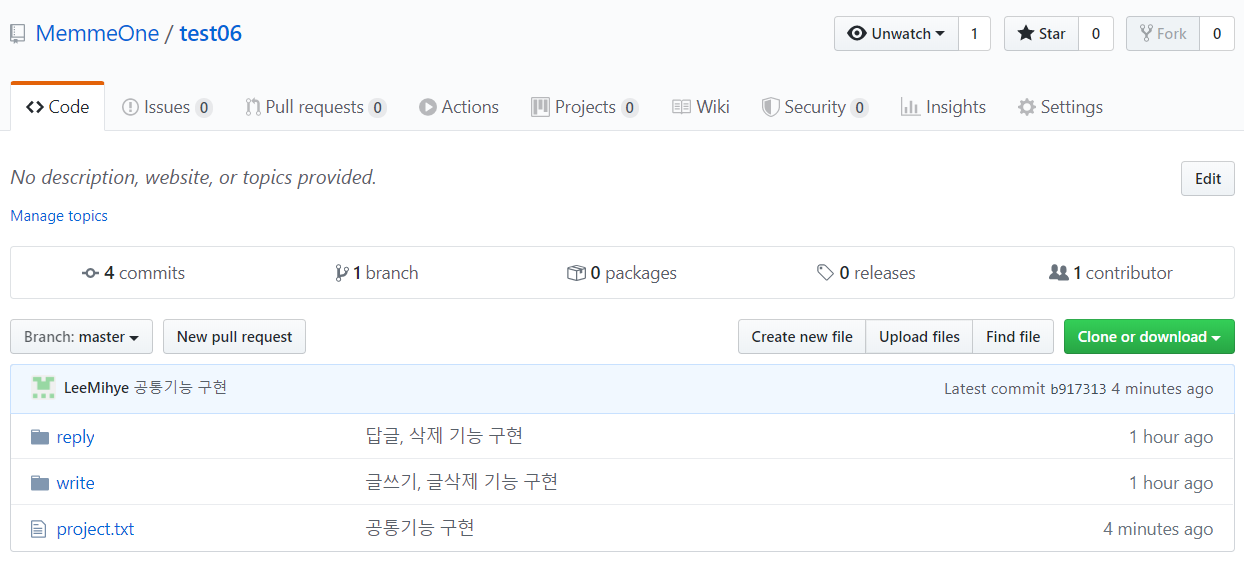Screen dimensions: 1244x563
Task: Click the Edit description button
Action: click(x=1208, y=178)
